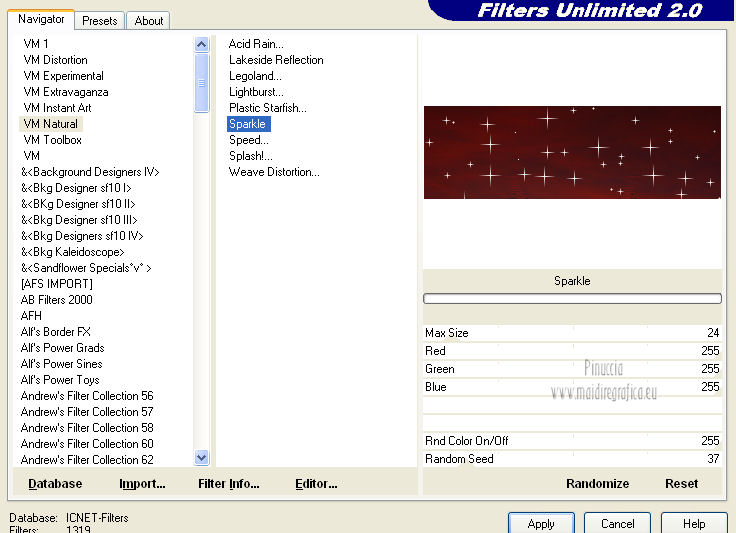Select &<Sandflower Specials°v°> category

tap(86, 268)
